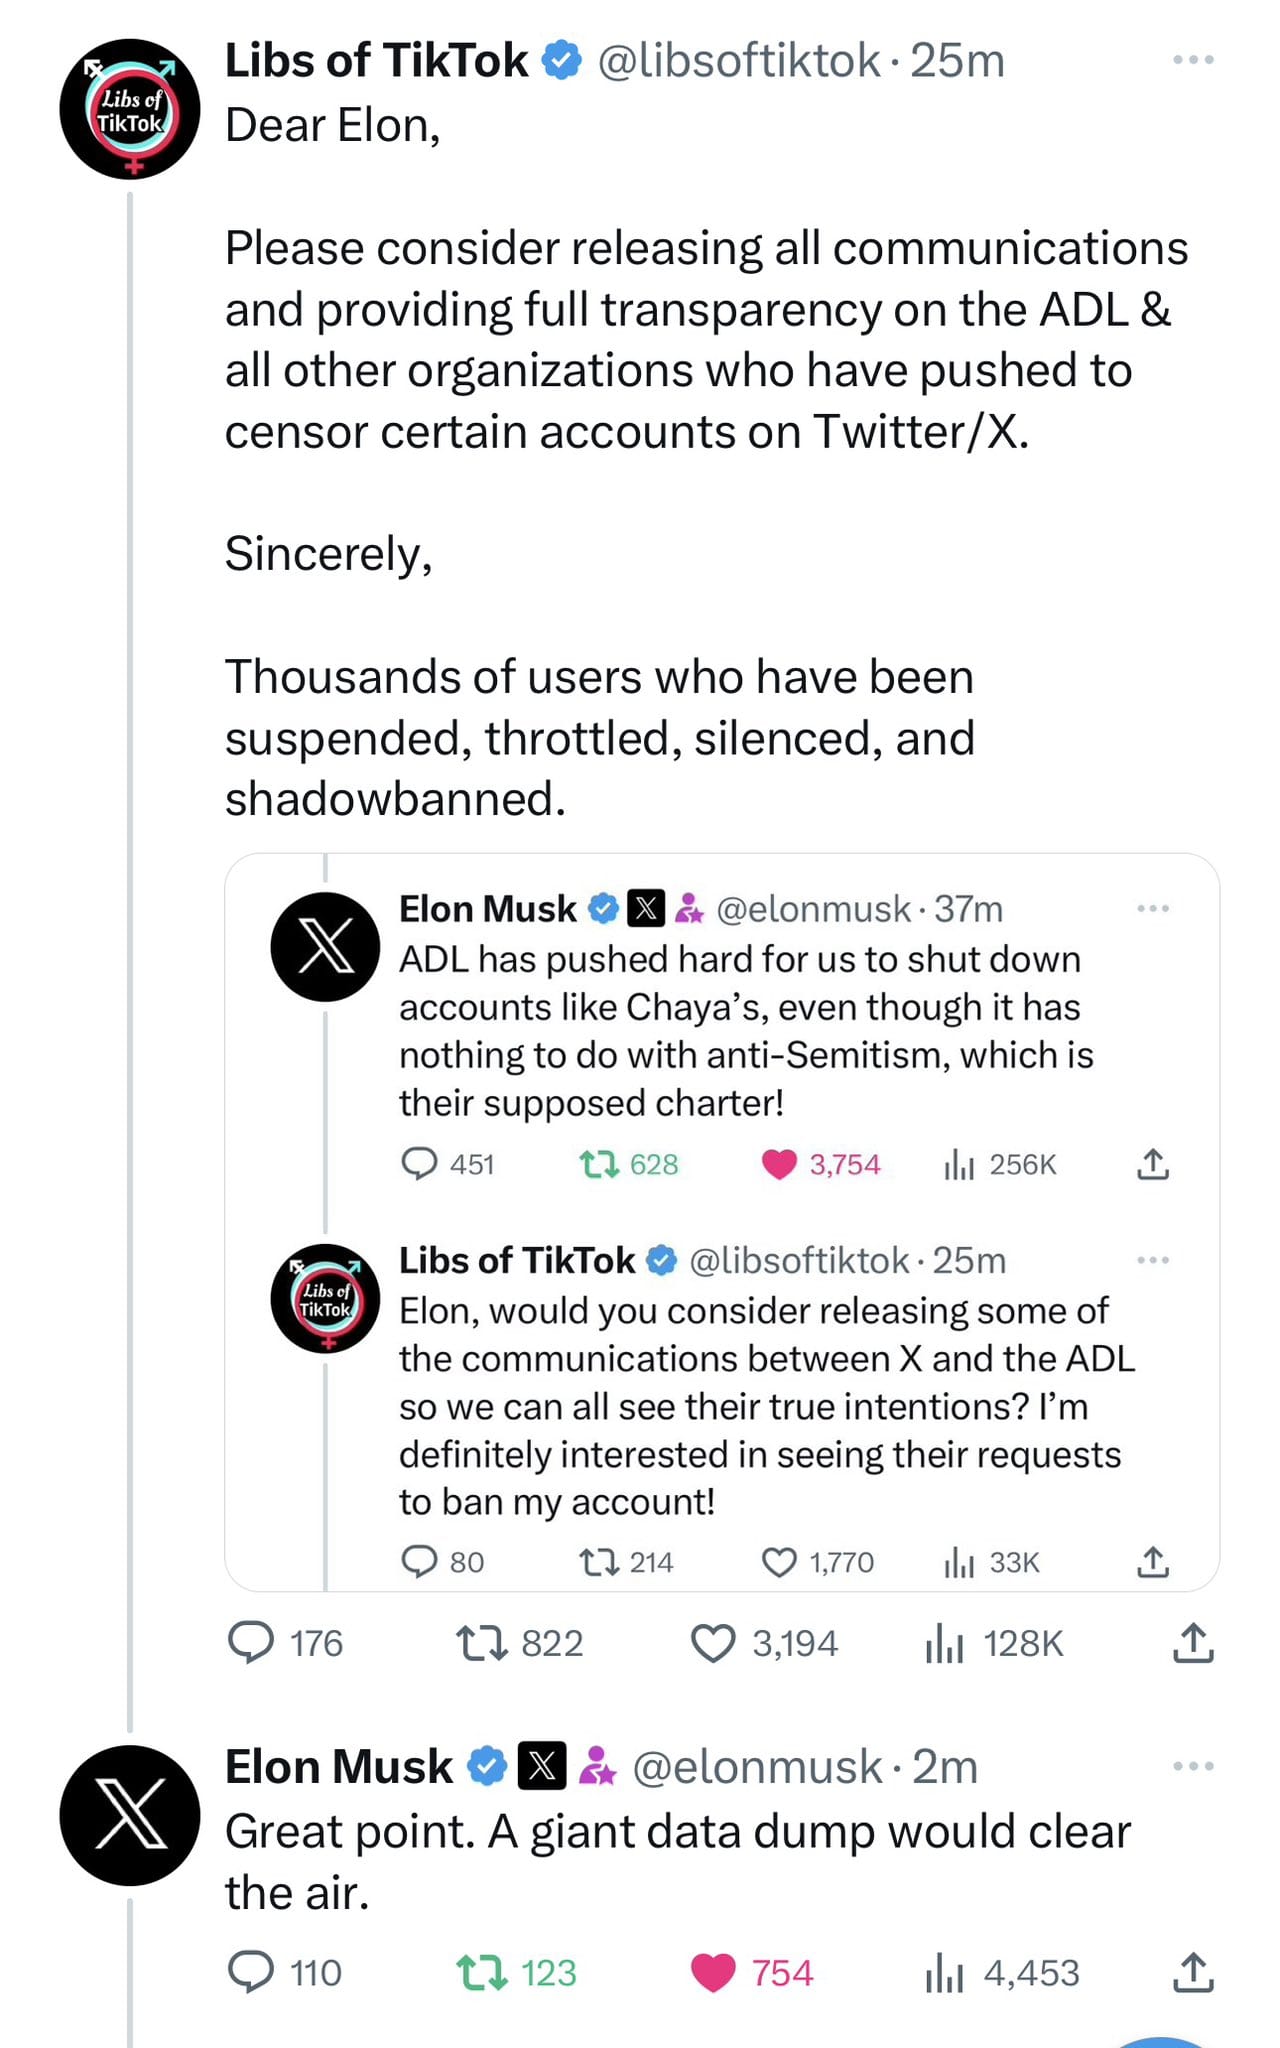Viewport: 1280px width, 2048px height.
Task: Reply to Elon's 'Great point' tweet
Action: point(251,1973)
